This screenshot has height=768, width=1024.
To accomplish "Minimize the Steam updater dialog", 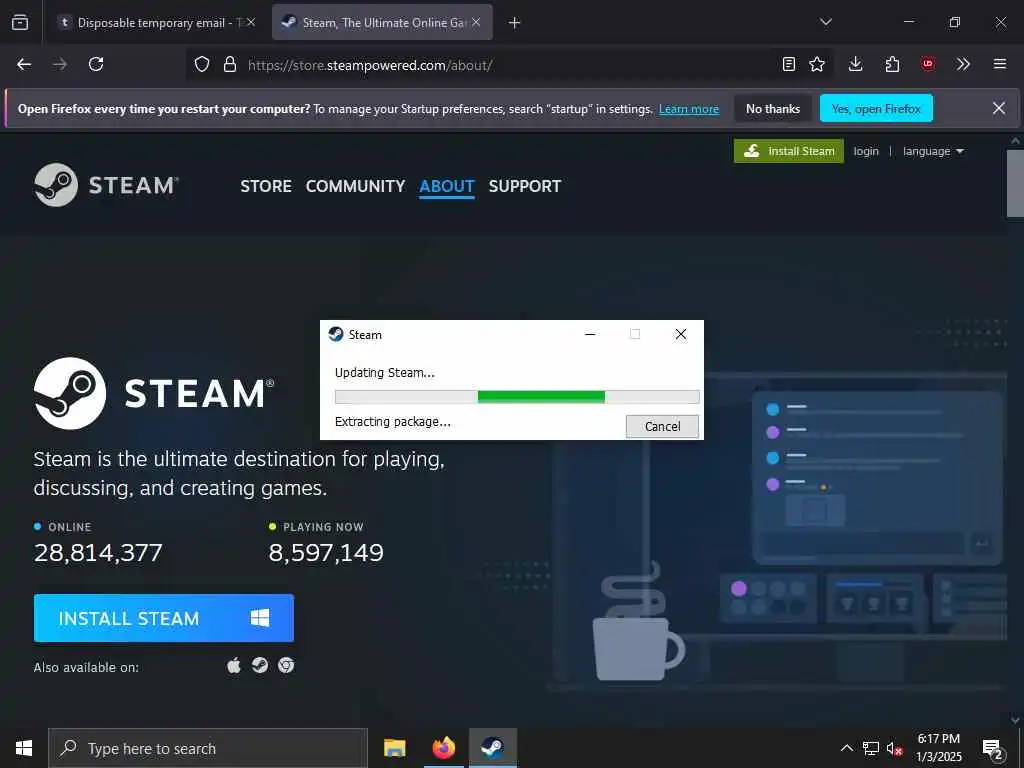I will point(590,334).
